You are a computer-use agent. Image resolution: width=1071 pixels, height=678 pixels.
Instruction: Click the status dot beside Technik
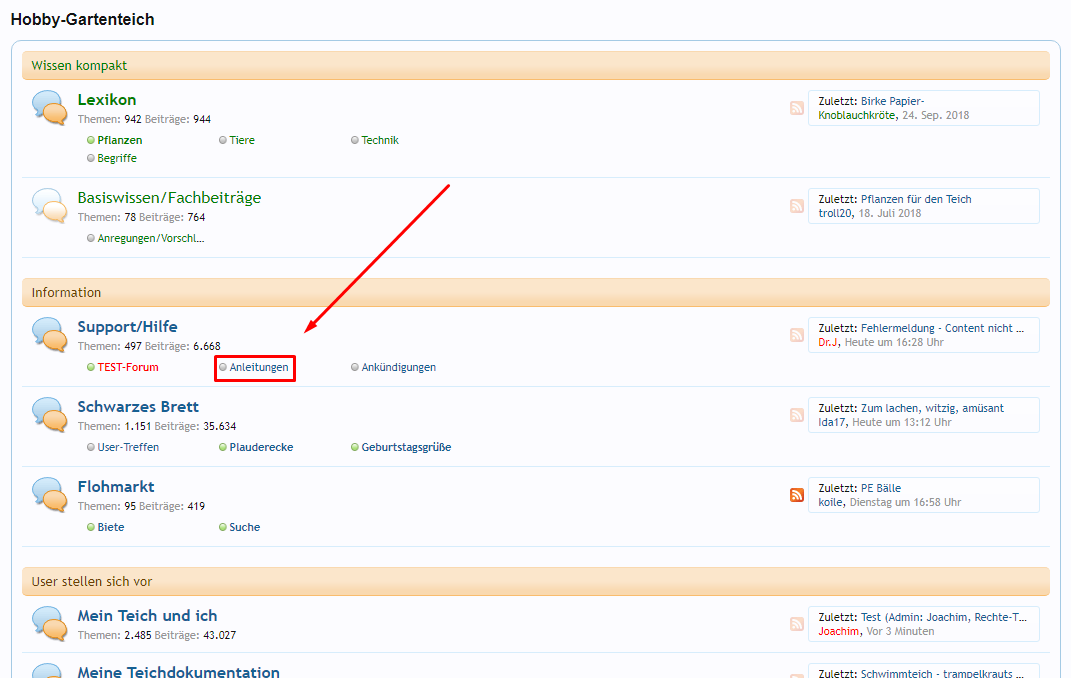pyautogui.click(x=354, y=140)
